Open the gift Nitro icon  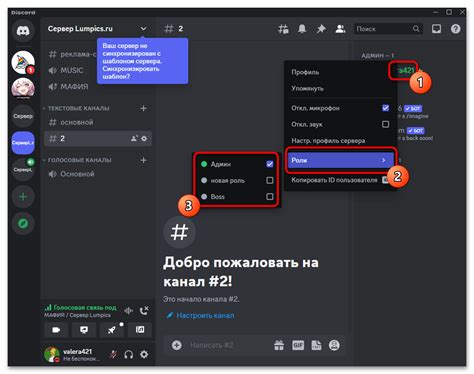point(279,345)
